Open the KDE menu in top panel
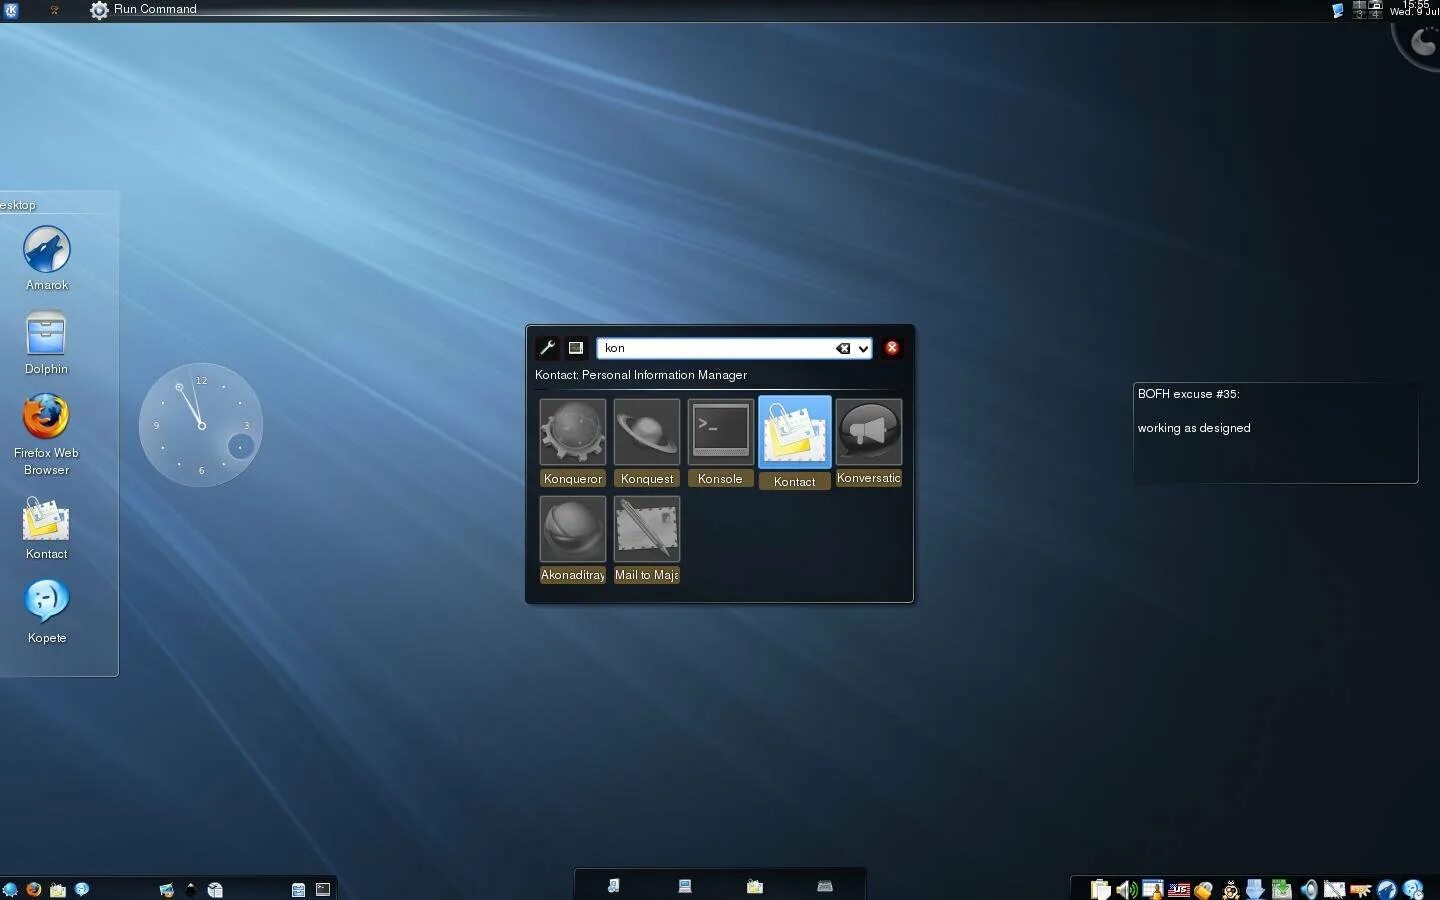1440x900 pixels. pos(11,10)
